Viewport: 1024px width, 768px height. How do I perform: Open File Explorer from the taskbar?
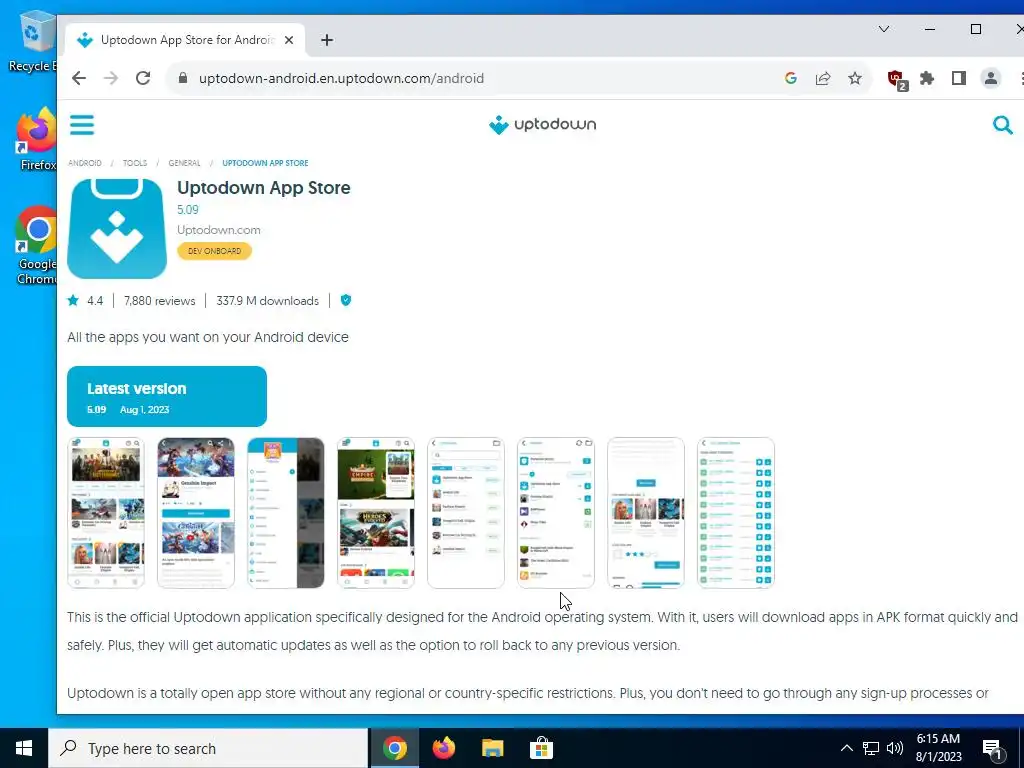(x=492, y=748)
